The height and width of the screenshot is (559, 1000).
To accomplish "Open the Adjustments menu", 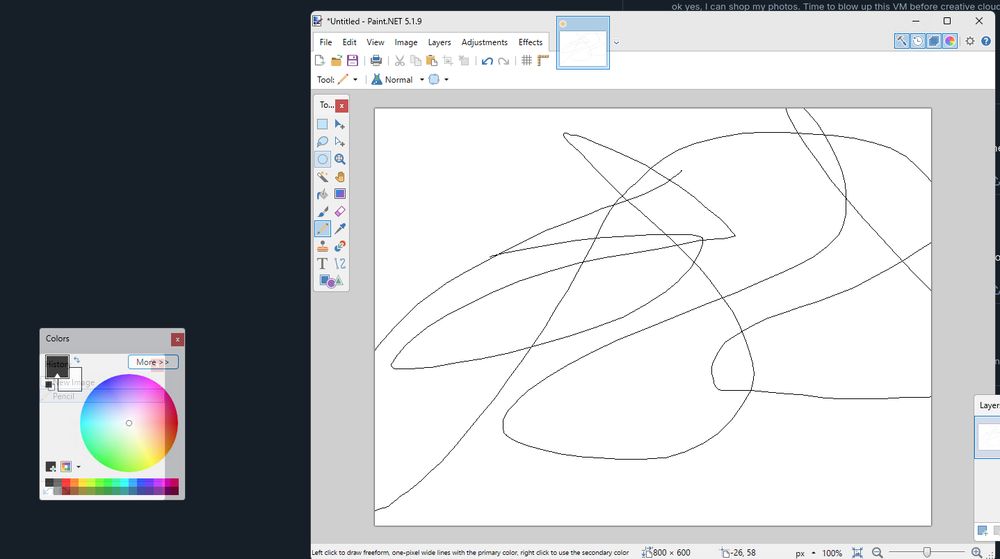I will pyautogui.click(x=485, y=42).
